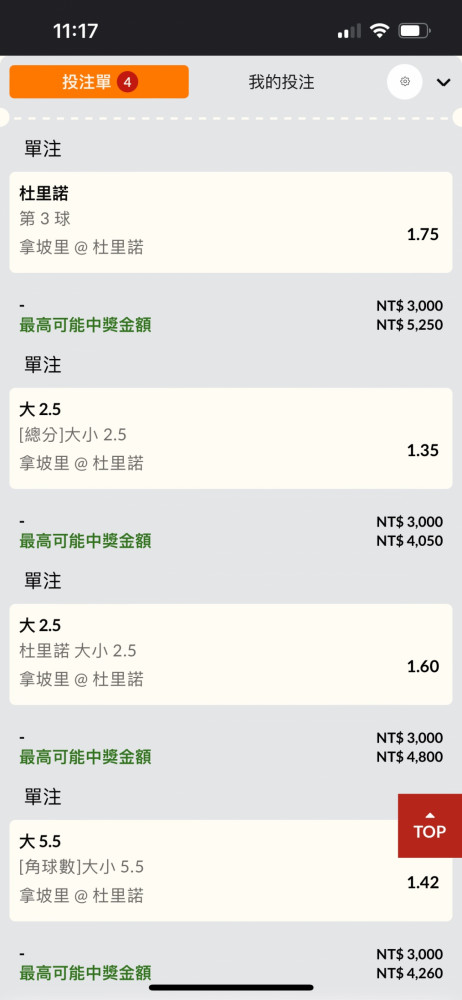Screen dimensions: 462x1000
Task: Tap the NT$ 5,250 payout amount
Action: (410, 325)
